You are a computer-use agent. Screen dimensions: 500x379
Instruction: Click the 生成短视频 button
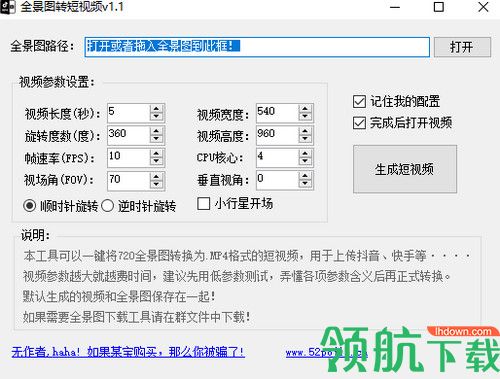(405, 169)
